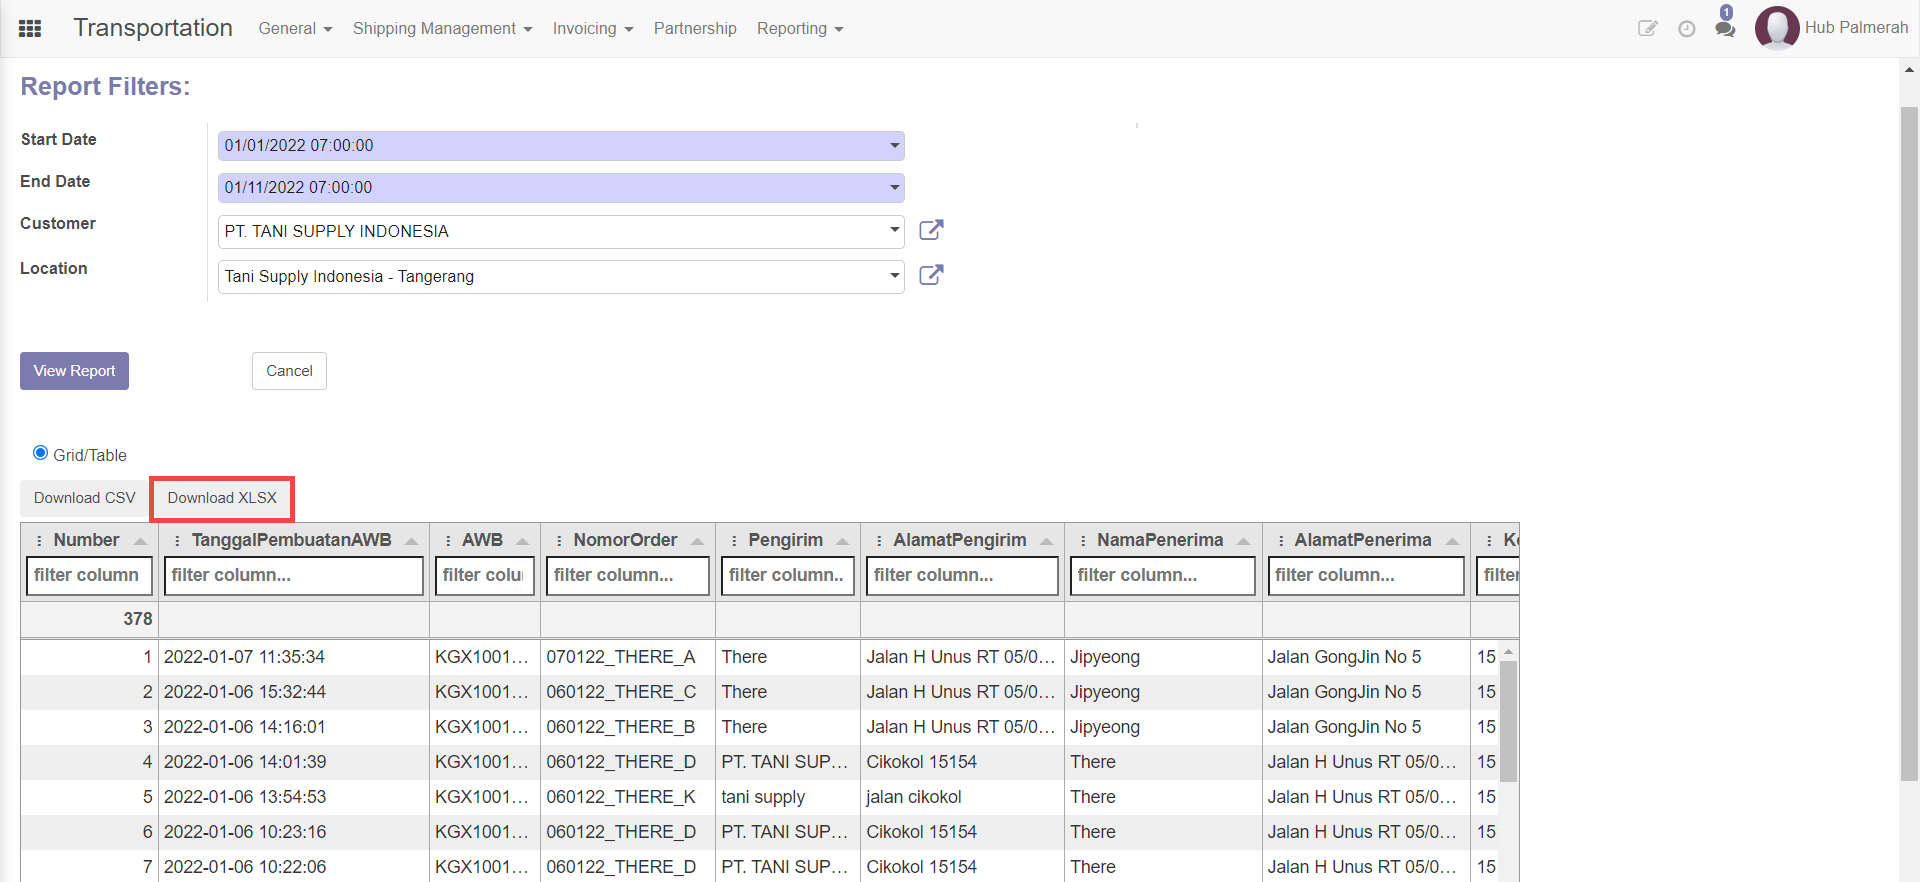Sort by Pengirim column arrow
The height and width of the screenshot is (882, 1920).
pos(842,541)
